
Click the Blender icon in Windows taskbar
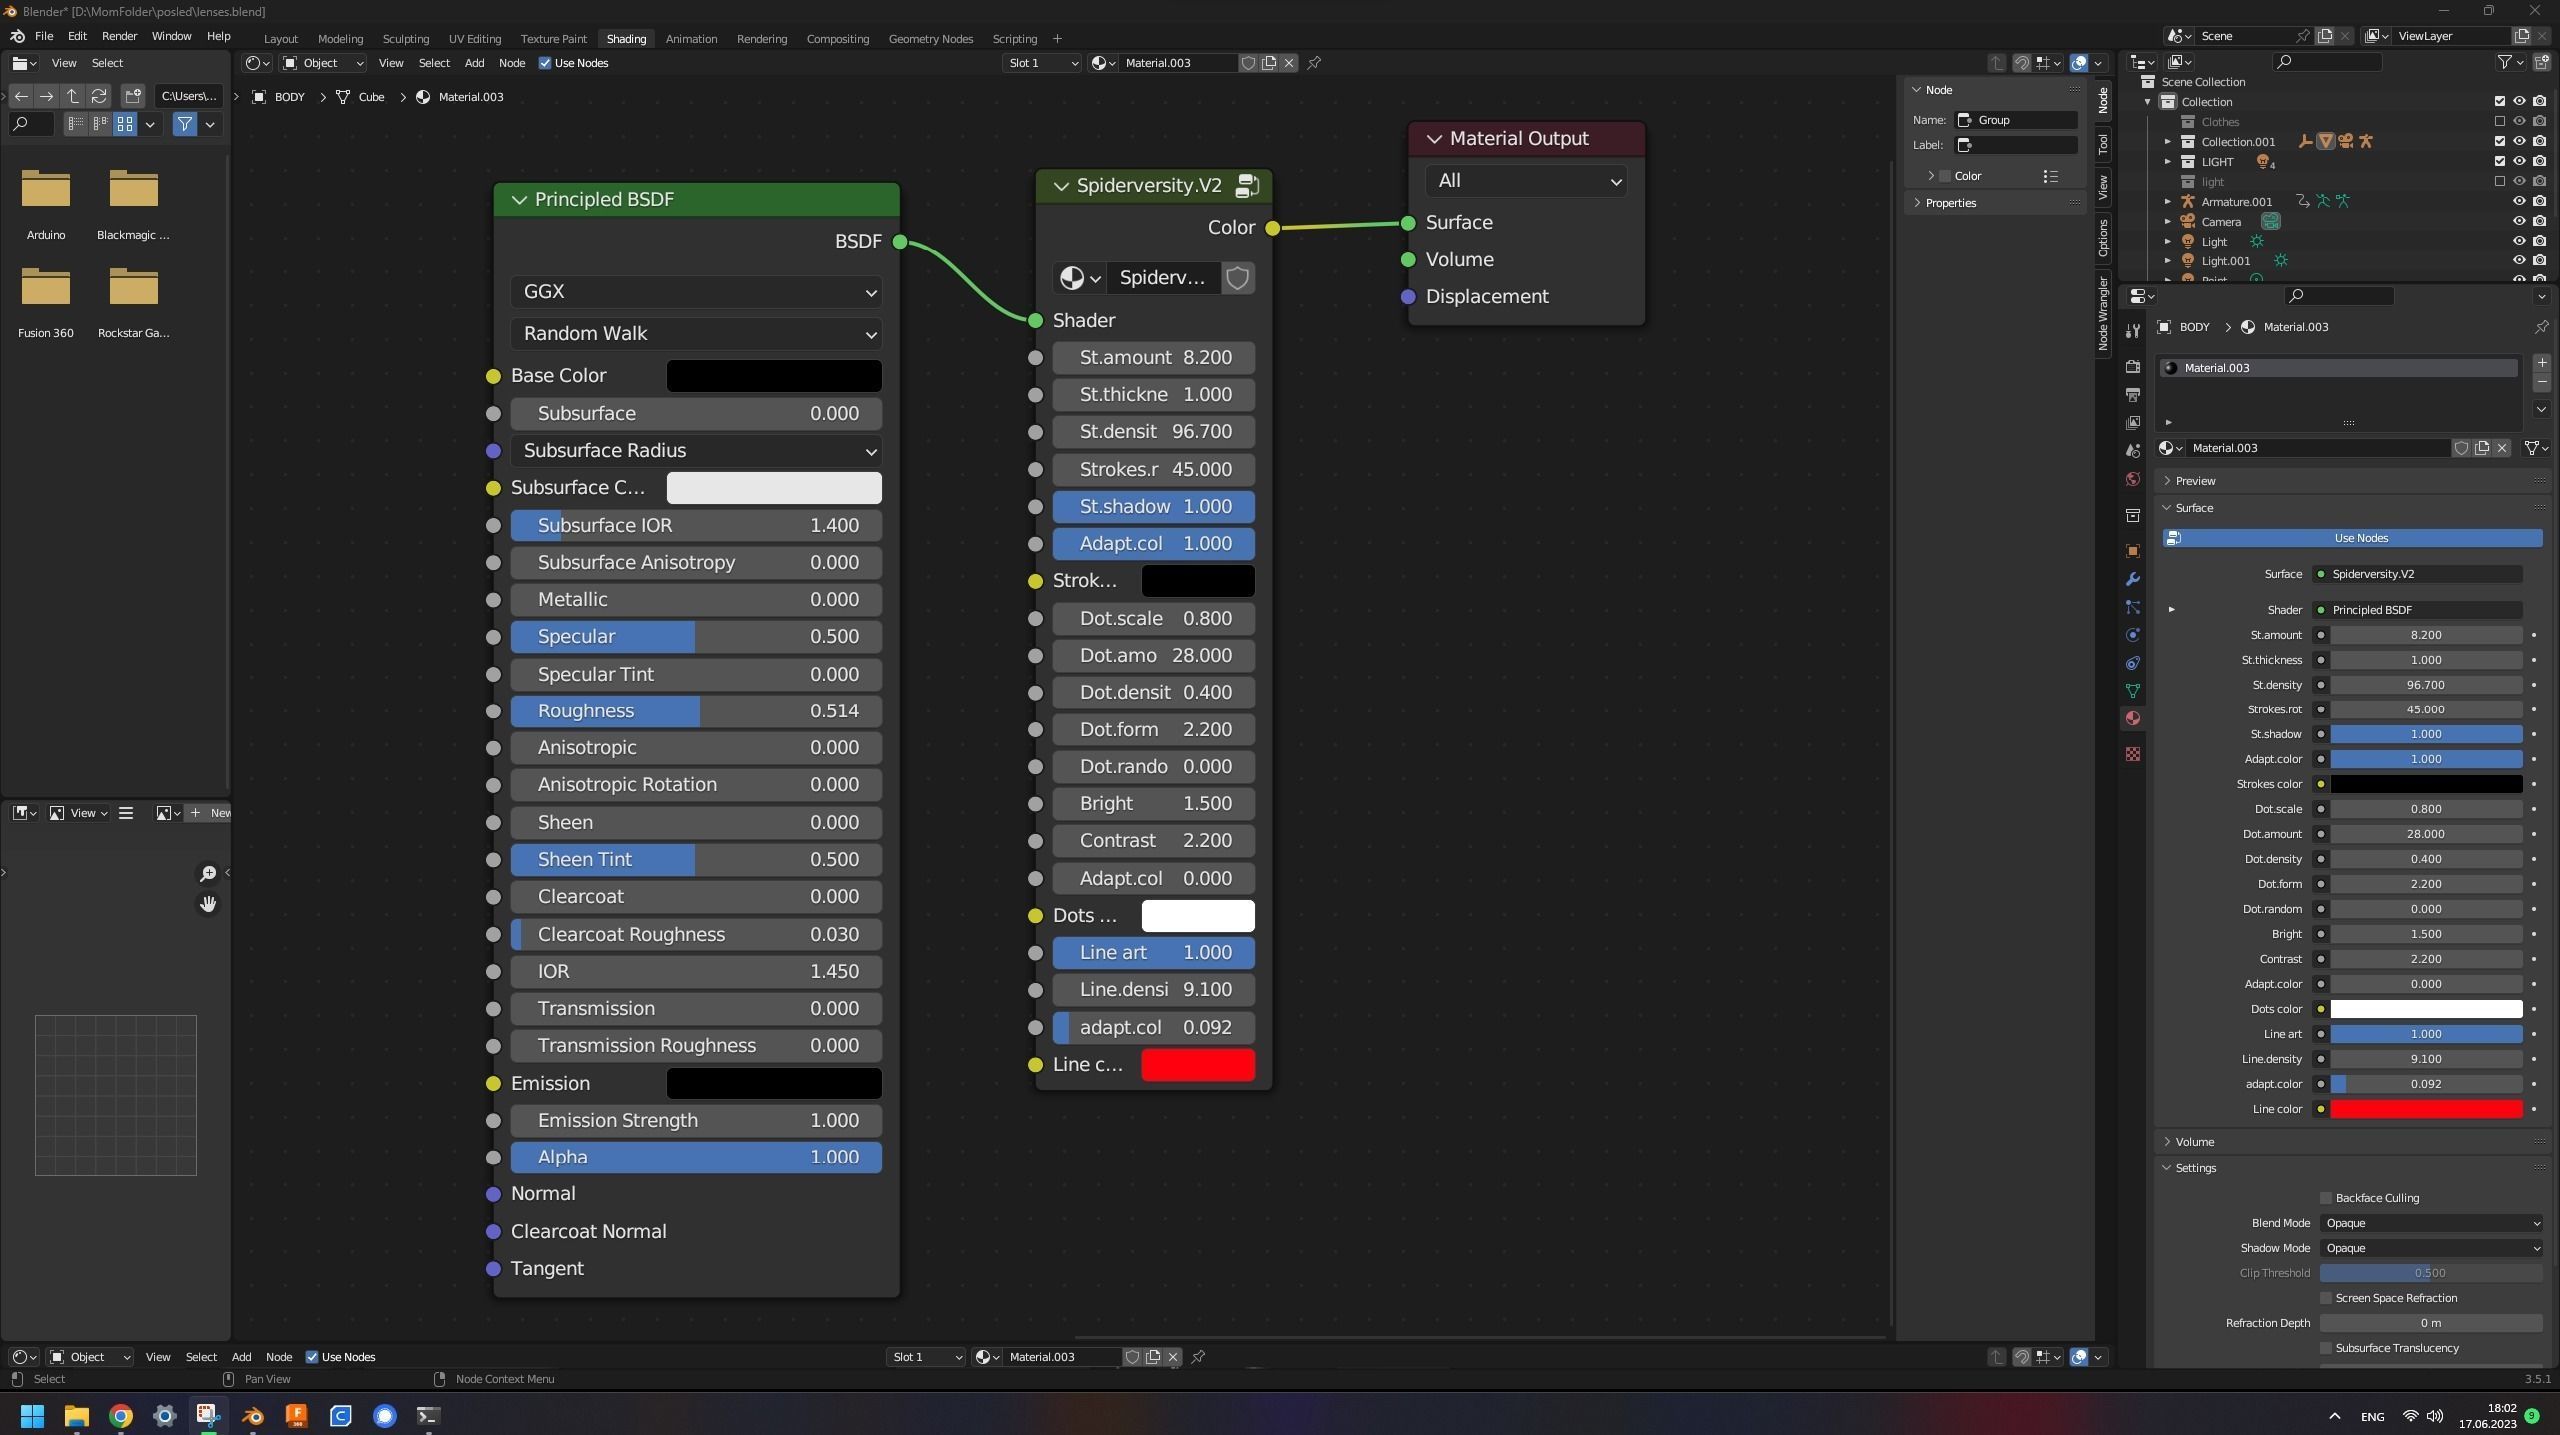252,1415
